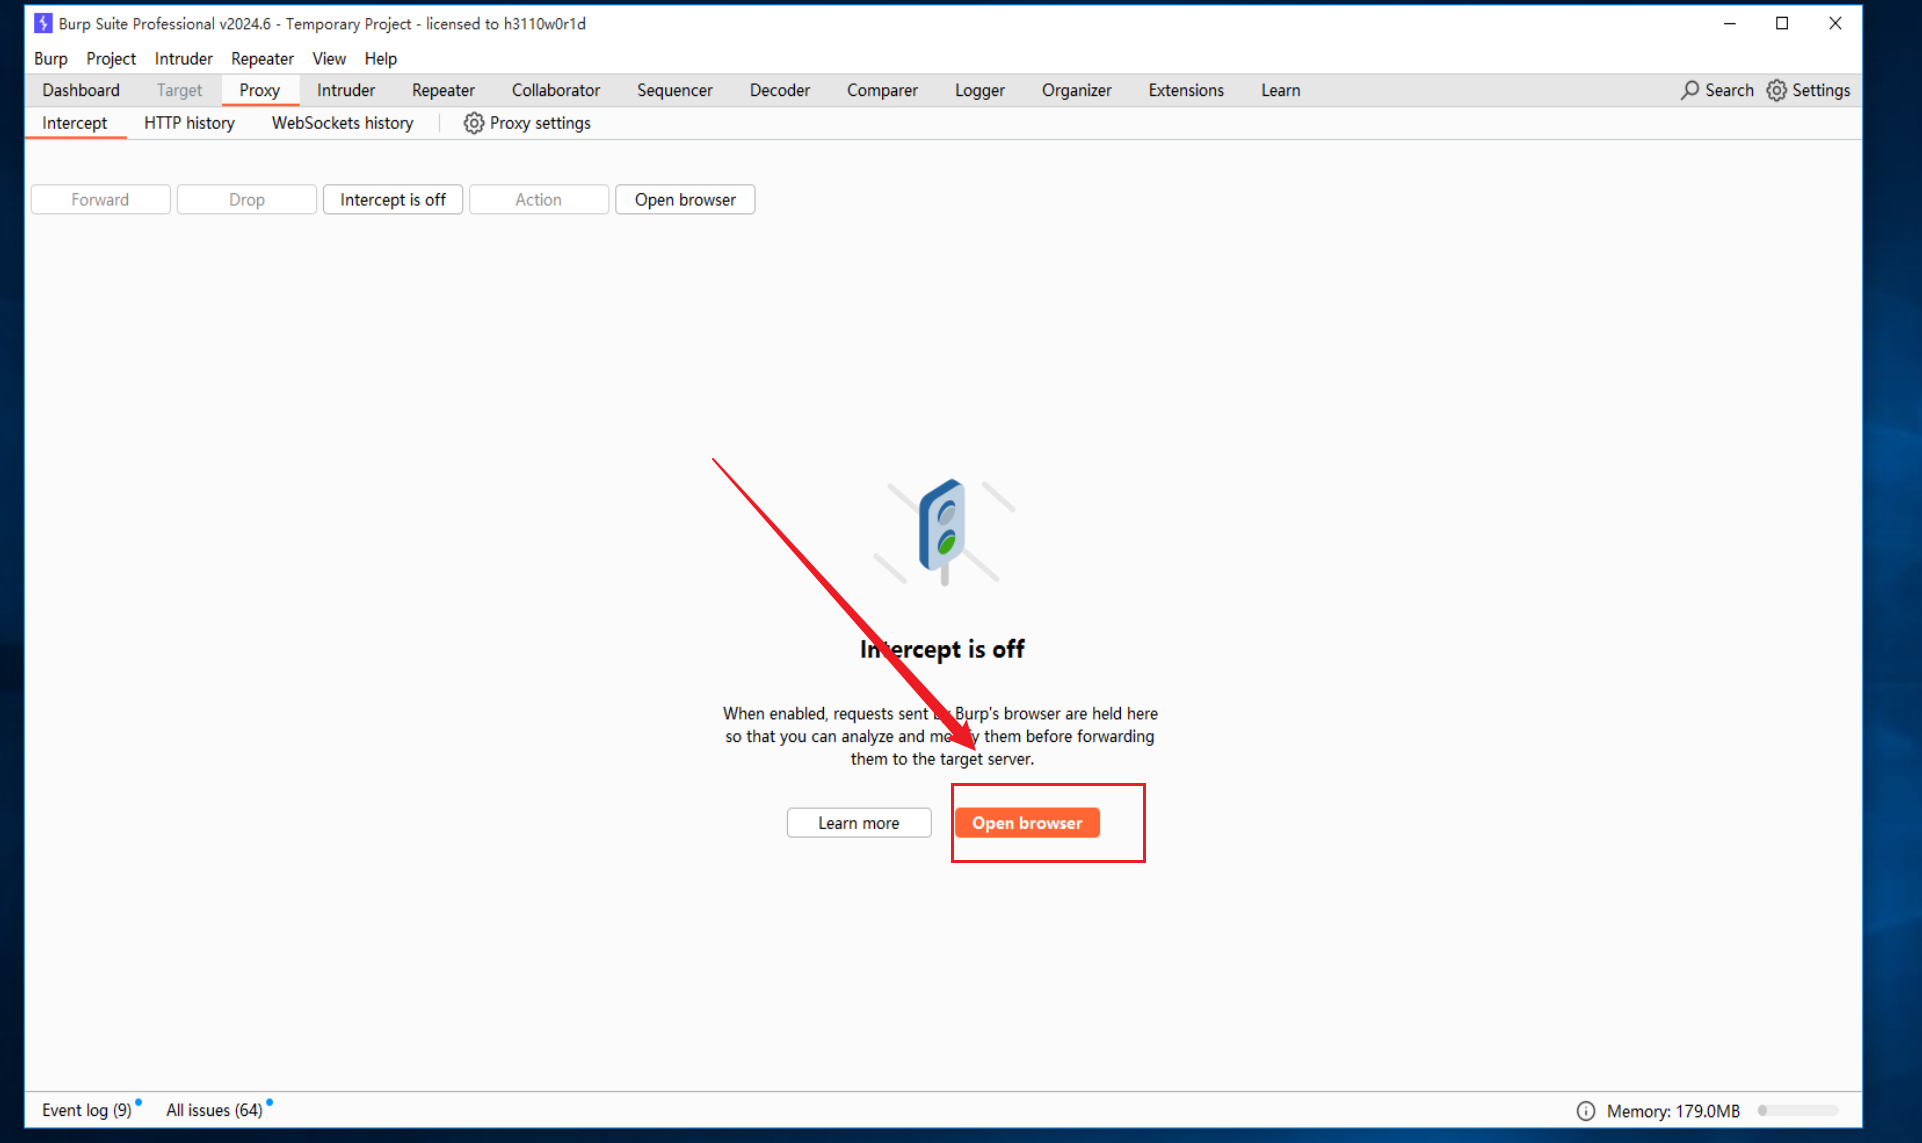Click the orange Open browser button
Screen dimensions: 1922x1143
(1027, 822)
